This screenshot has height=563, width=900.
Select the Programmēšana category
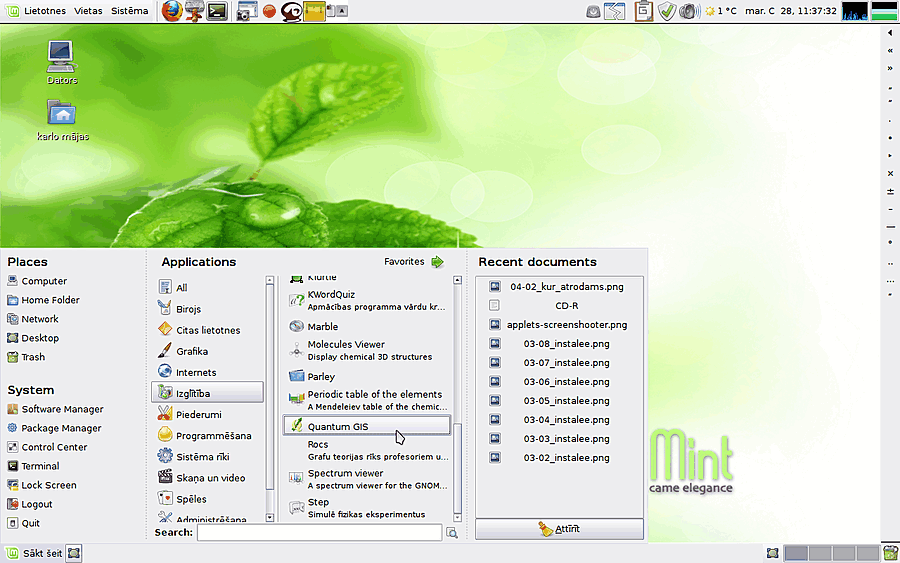pyautogui.click(x=207, y=436)
